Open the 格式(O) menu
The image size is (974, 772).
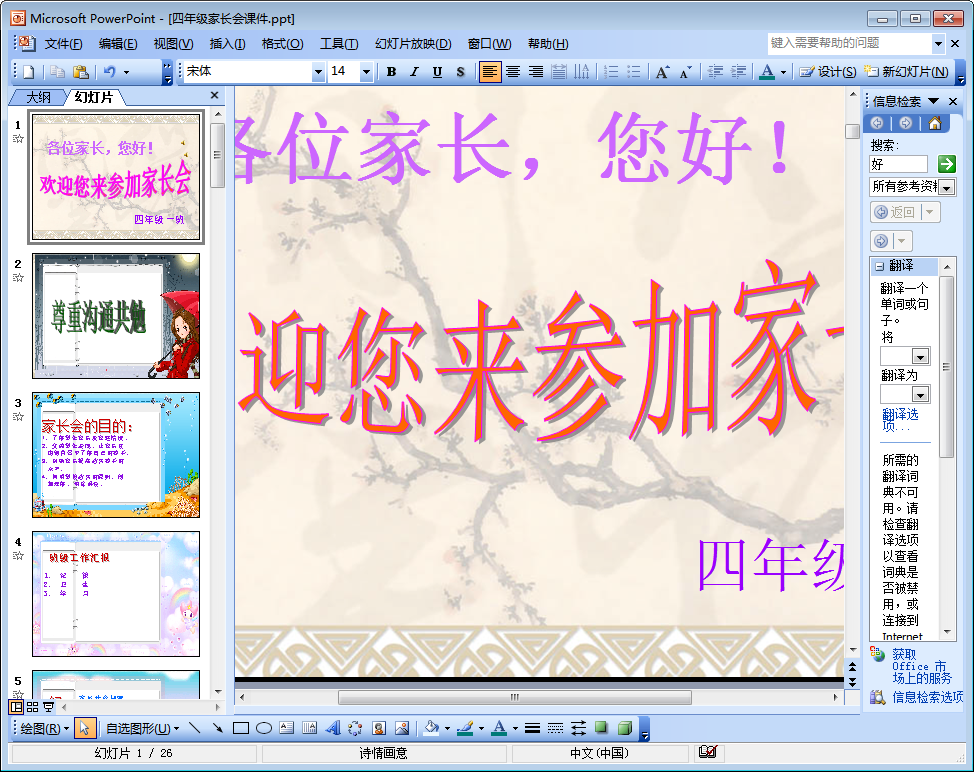click(282, 43)
